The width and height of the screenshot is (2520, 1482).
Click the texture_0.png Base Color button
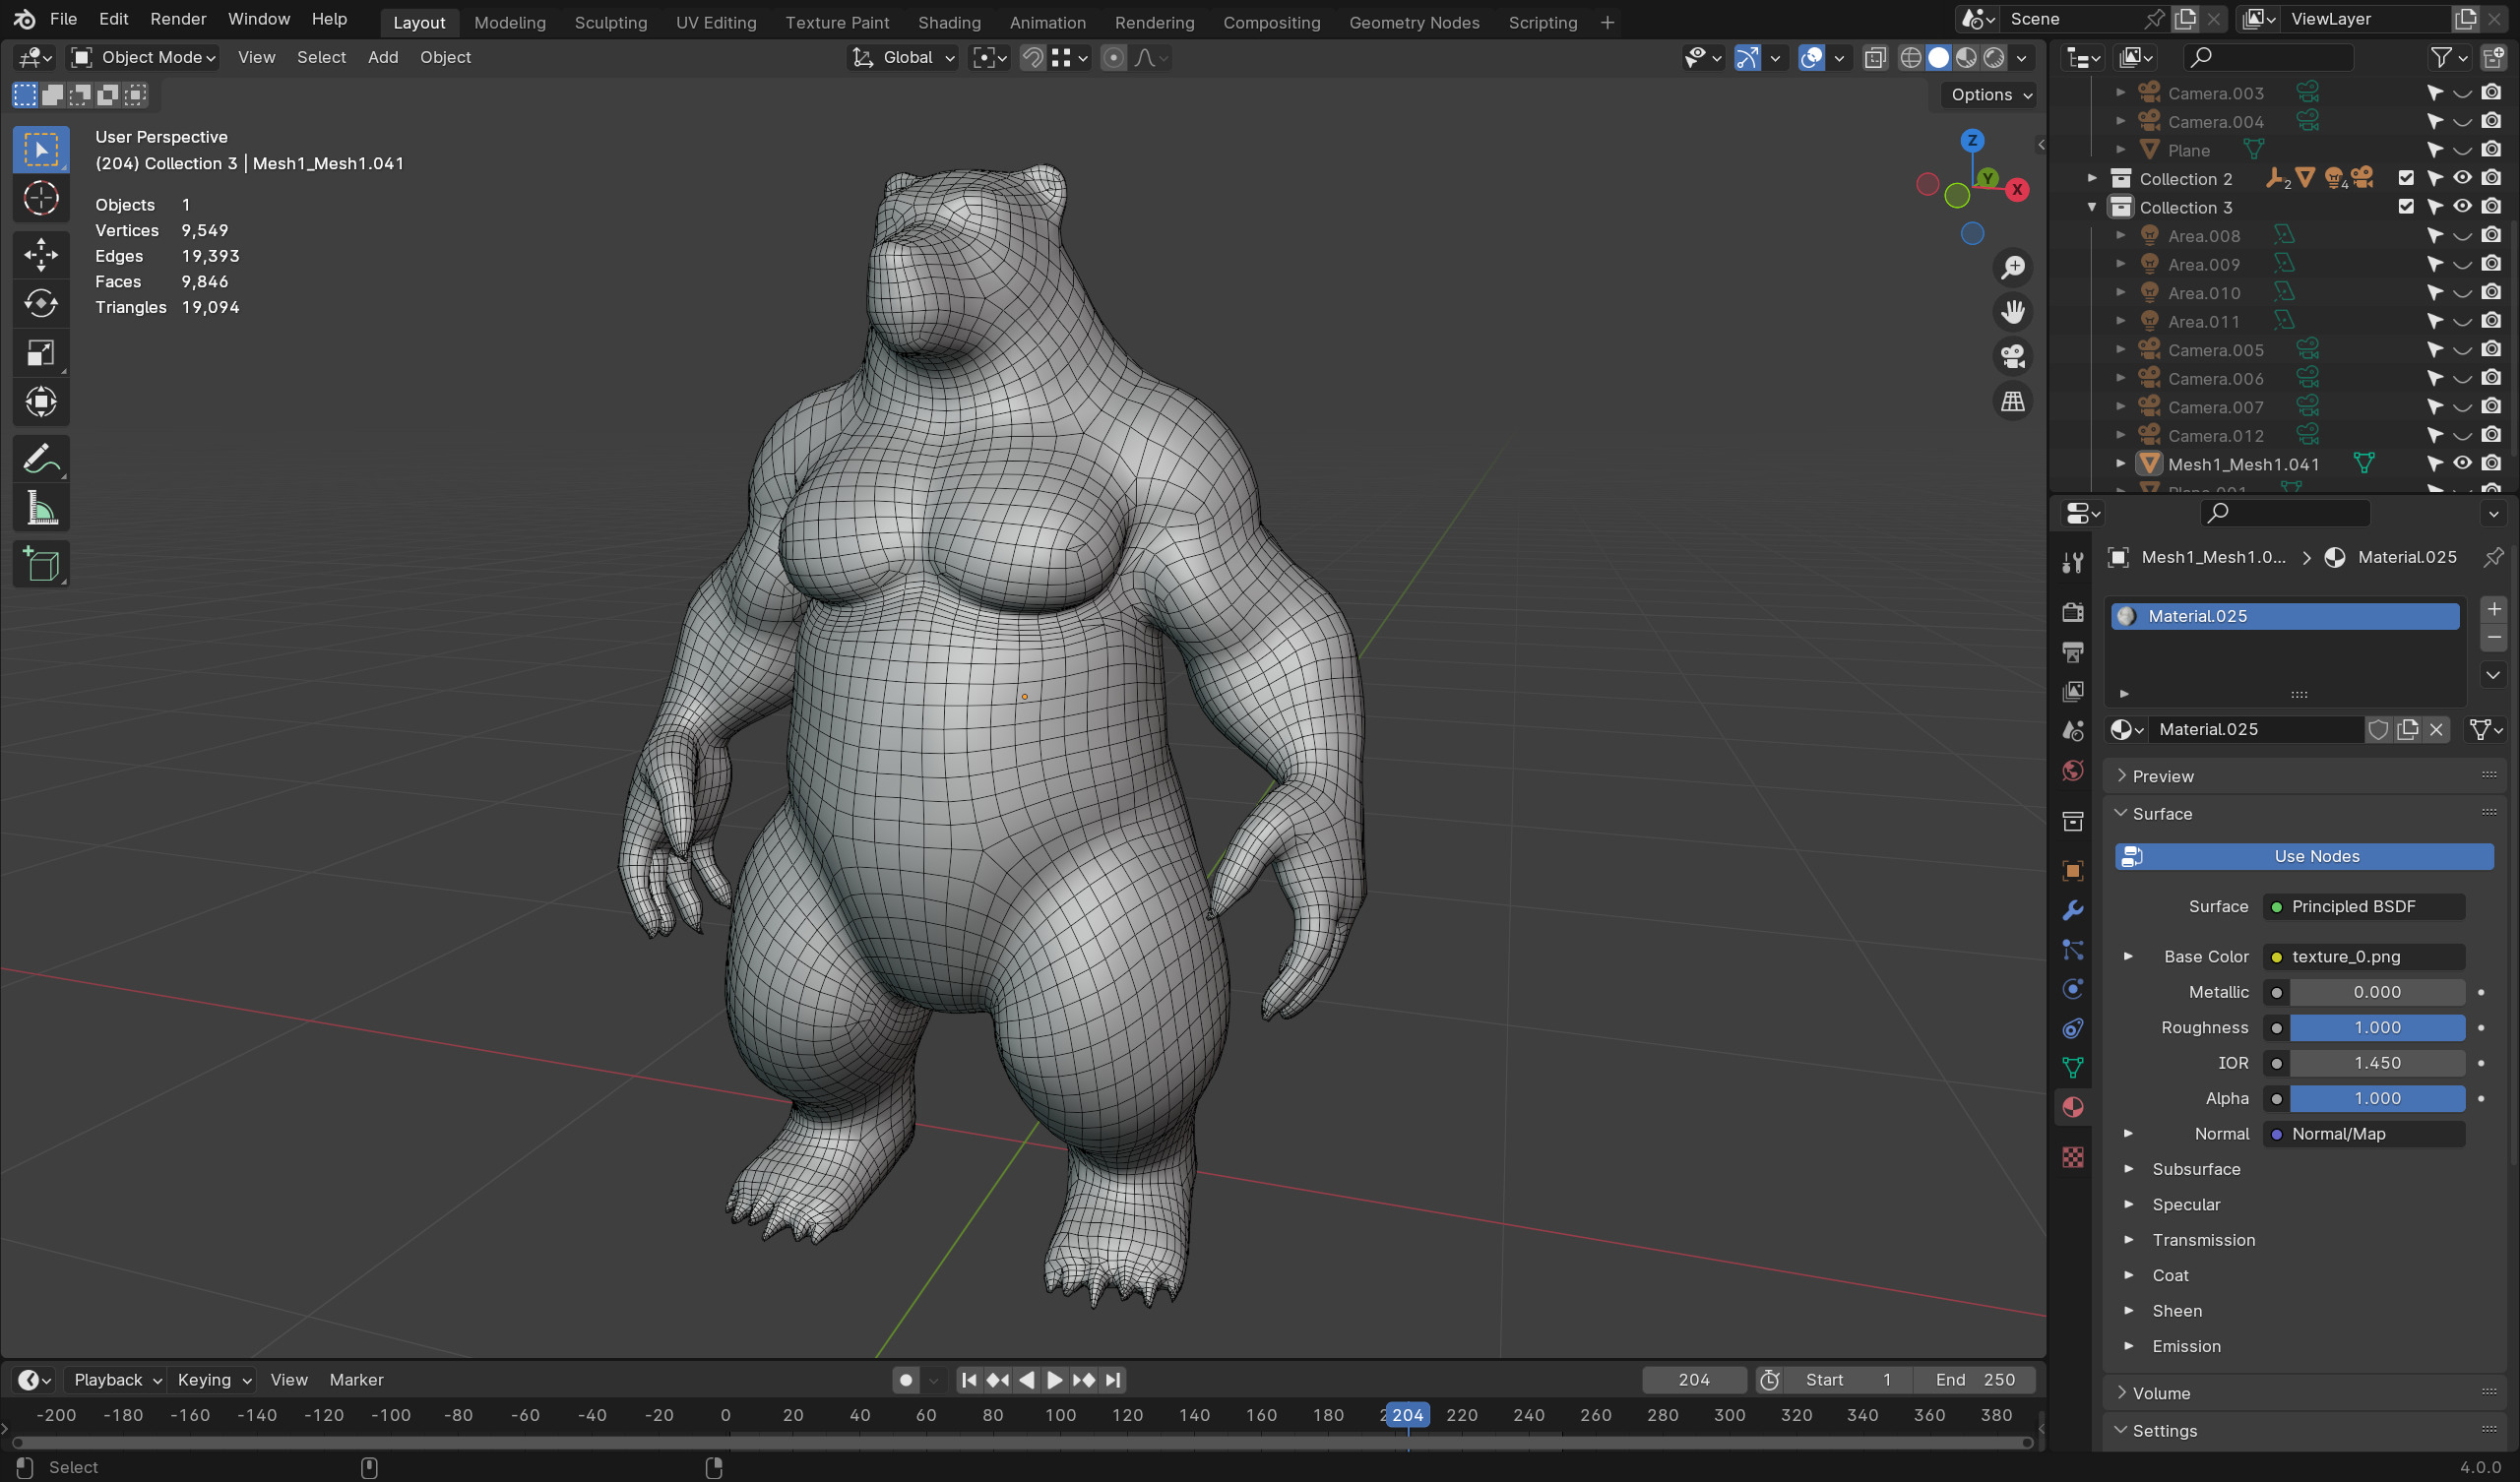[x=2363, y=957]
